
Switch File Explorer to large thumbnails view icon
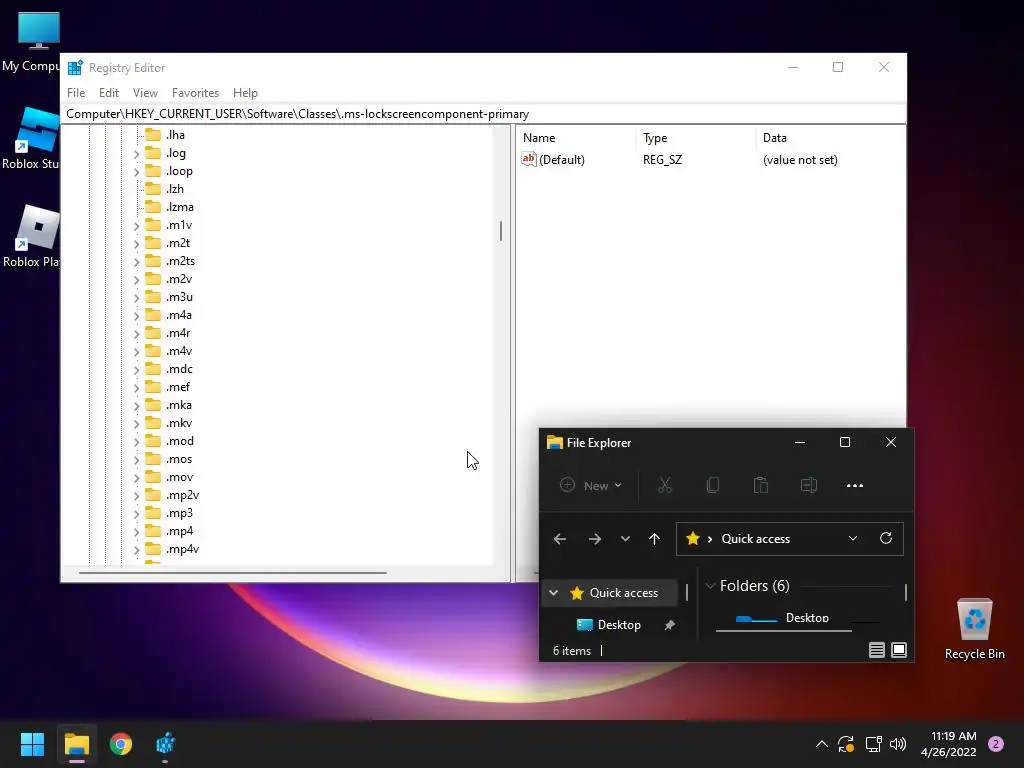[x=899, y=650]
